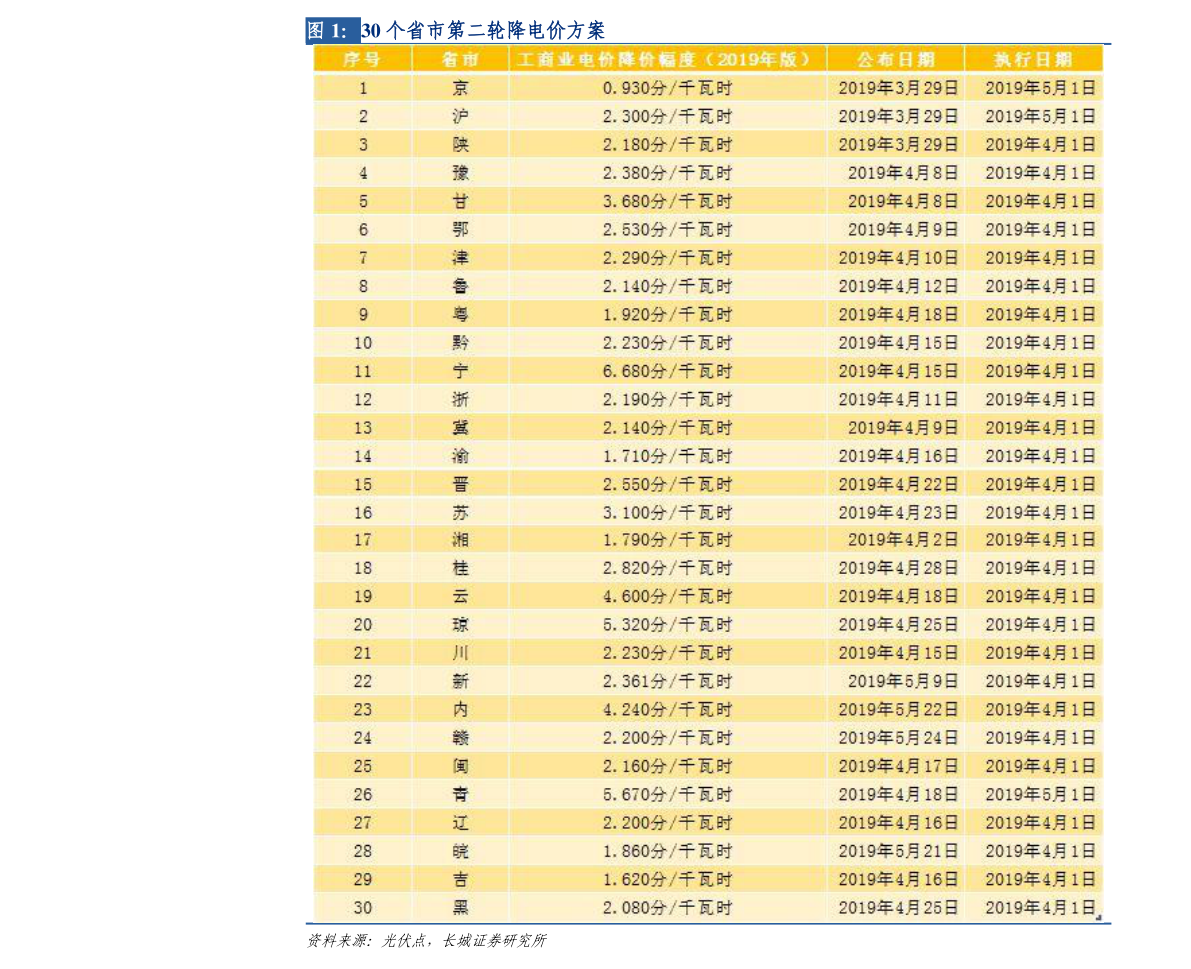Click province cell "京" in row 1

pos(460,88)
